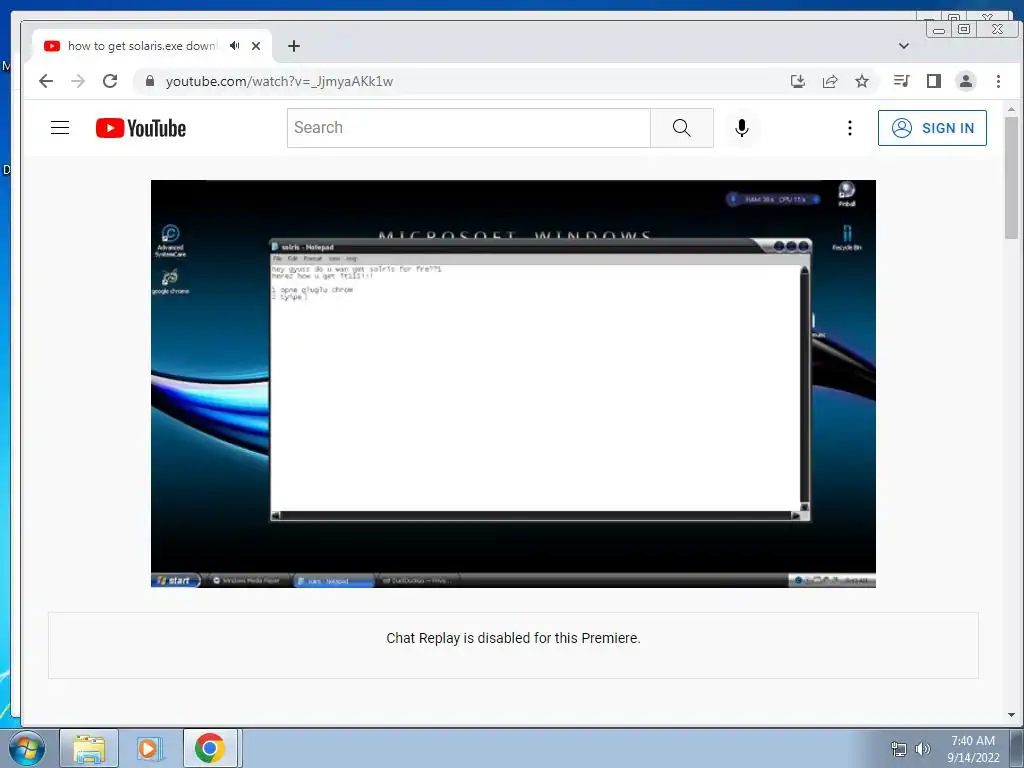
Task: Close the solaris.exe YouTube tab
Action: (256, 46)
